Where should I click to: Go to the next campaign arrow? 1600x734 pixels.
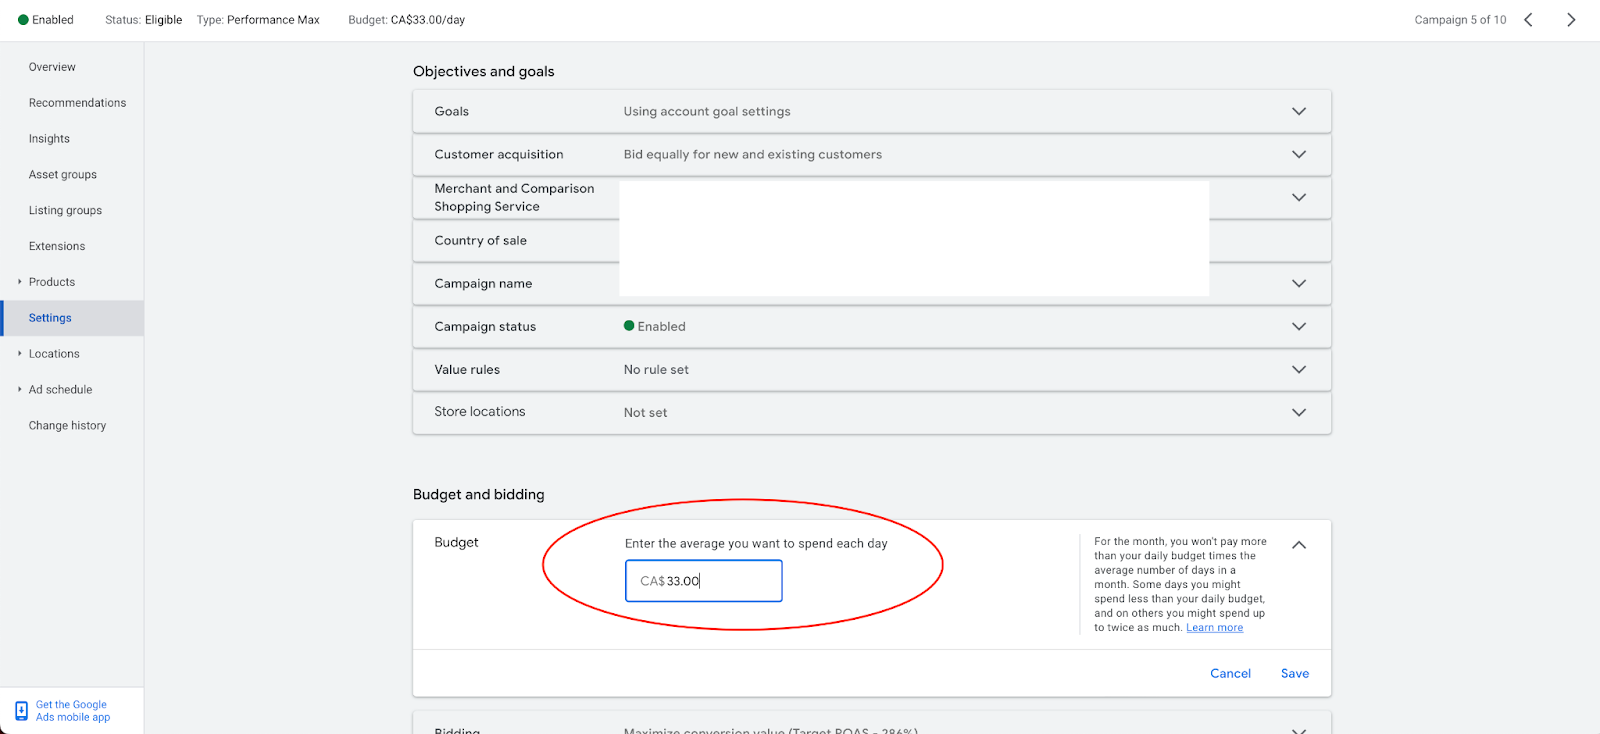point(1571,20)
